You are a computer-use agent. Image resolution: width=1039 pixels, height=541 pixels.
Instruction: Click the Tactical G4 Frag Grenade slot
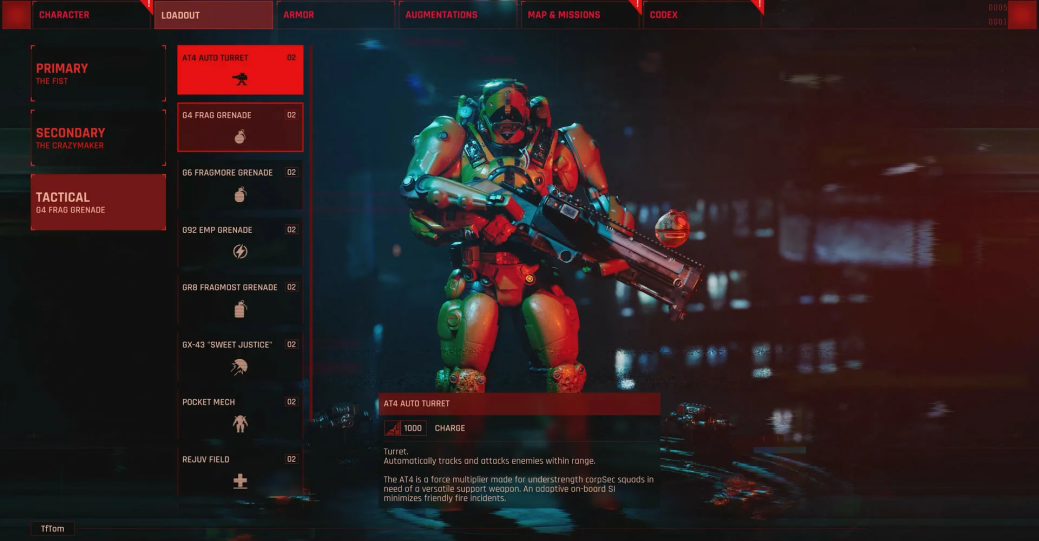98,202
